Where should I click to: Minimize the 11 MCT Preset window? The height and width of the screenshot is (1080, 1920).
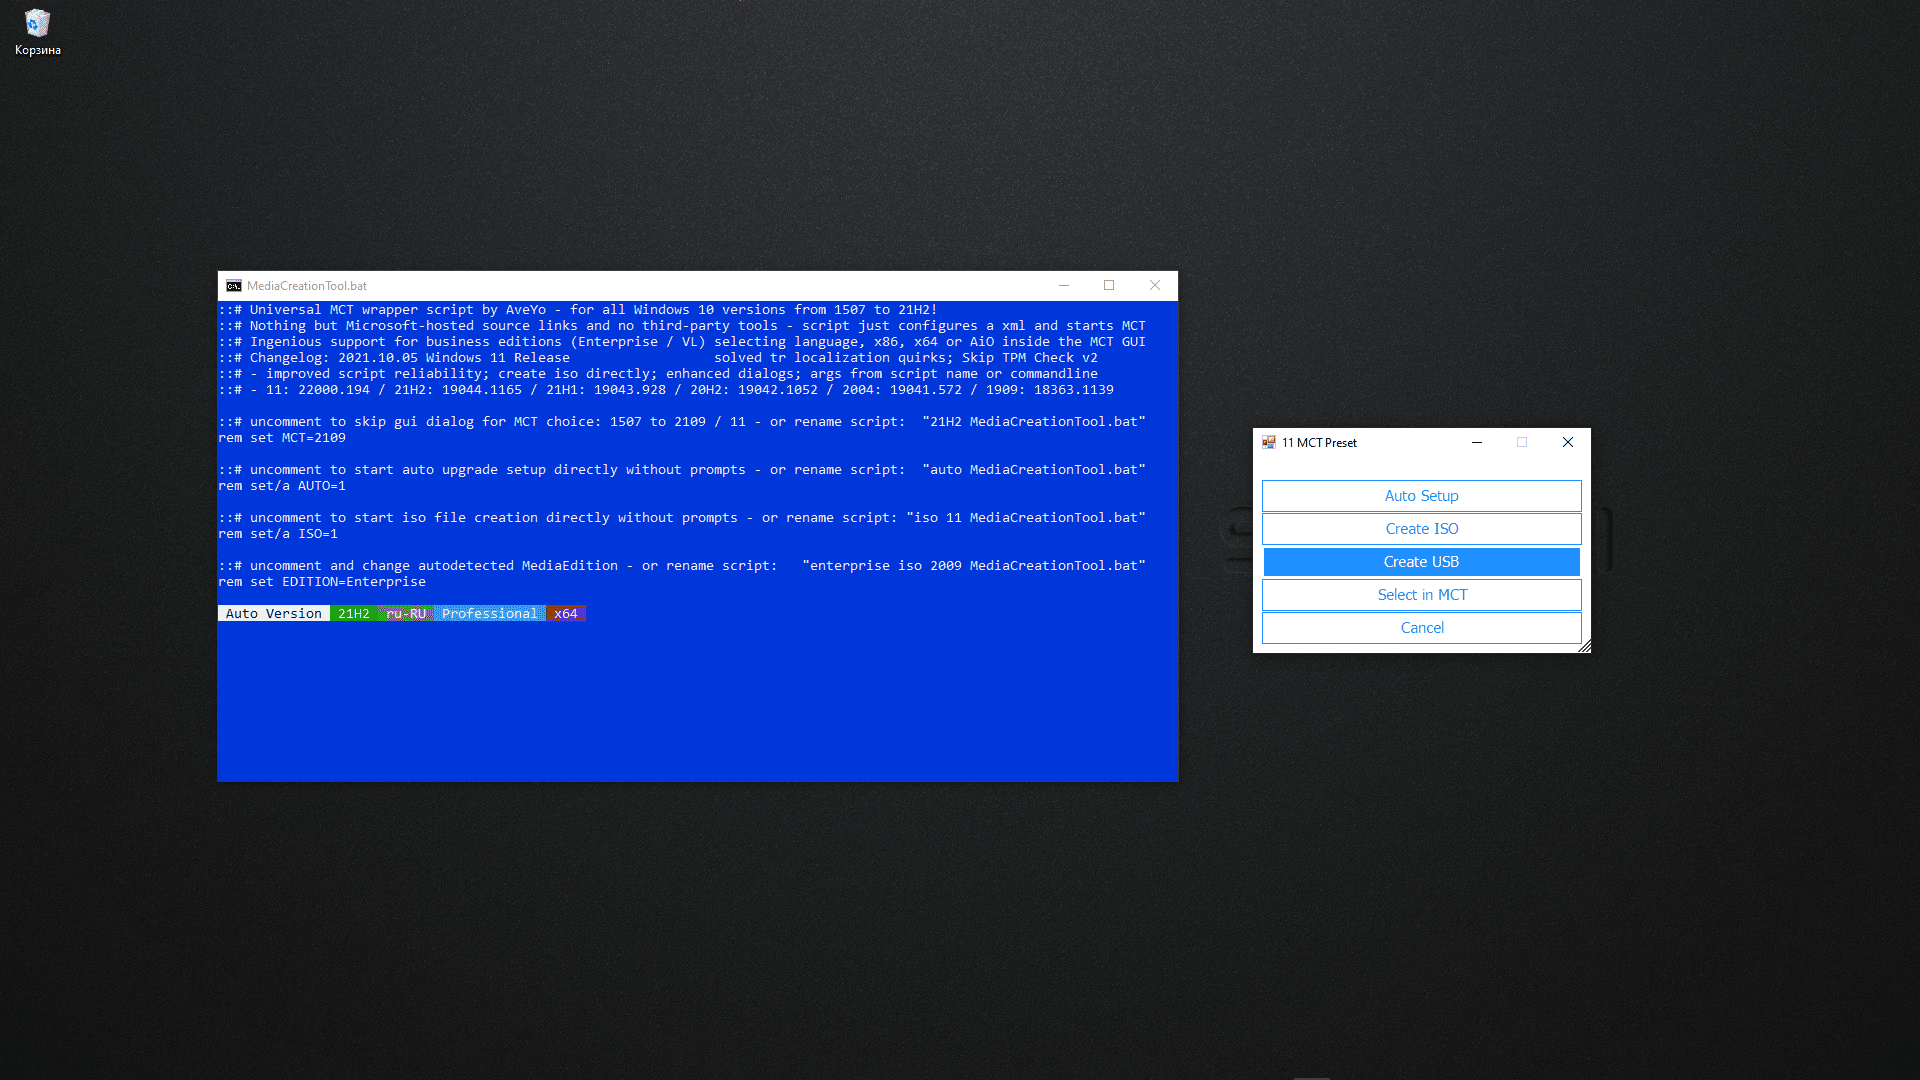(1476, 442)
